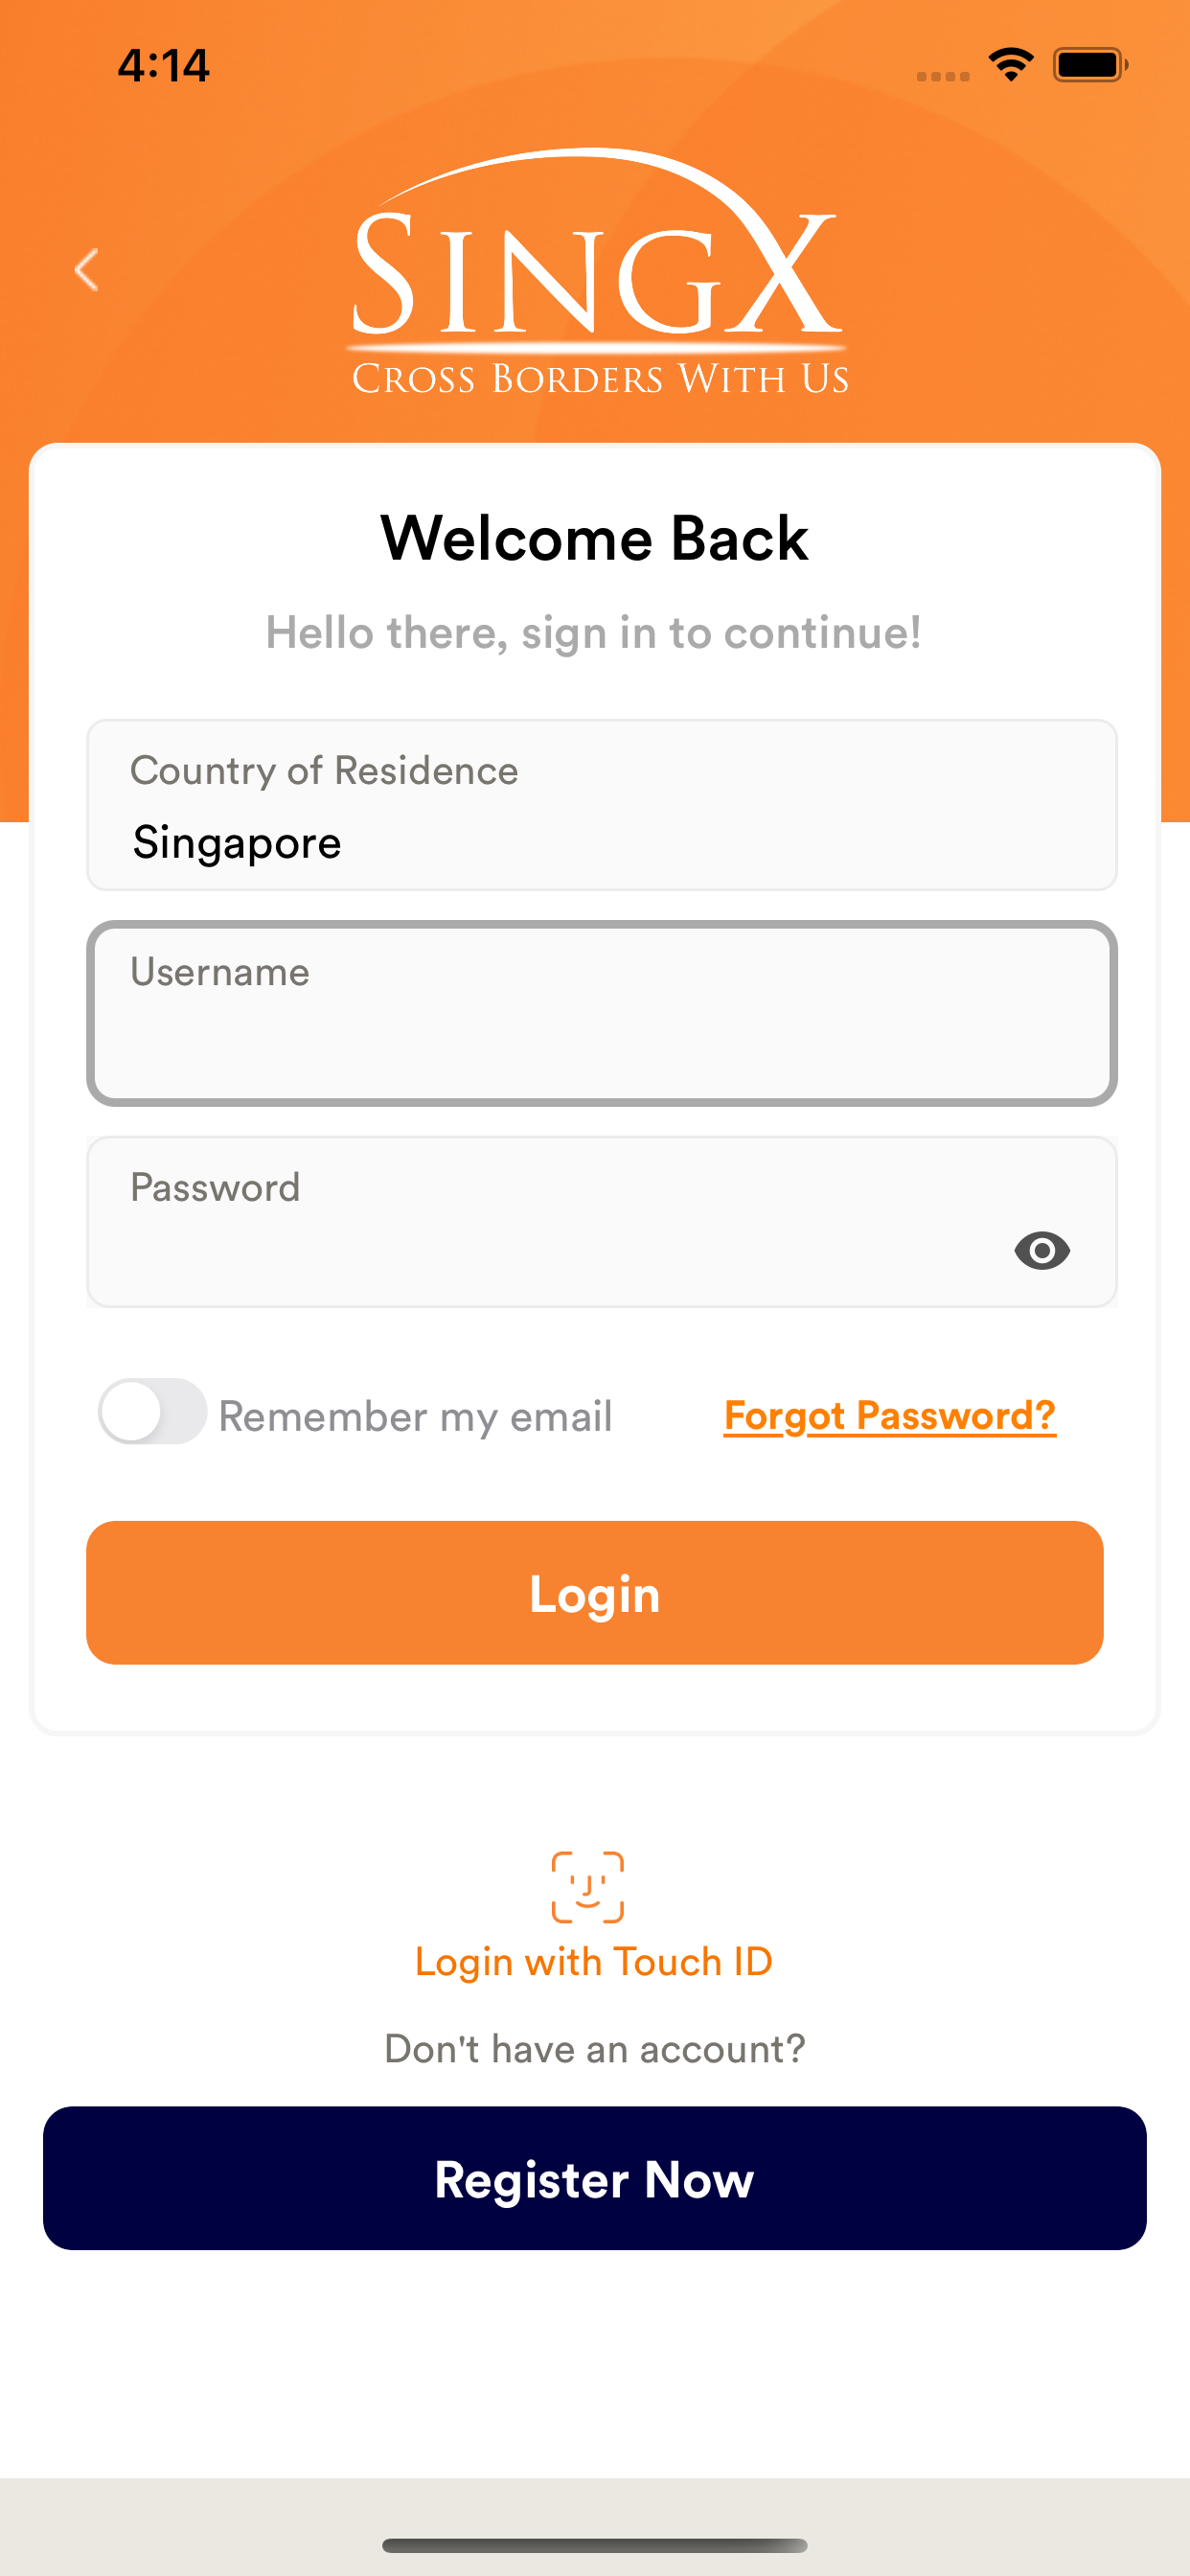Tap Login with Touch ID

click(594, 1959)
